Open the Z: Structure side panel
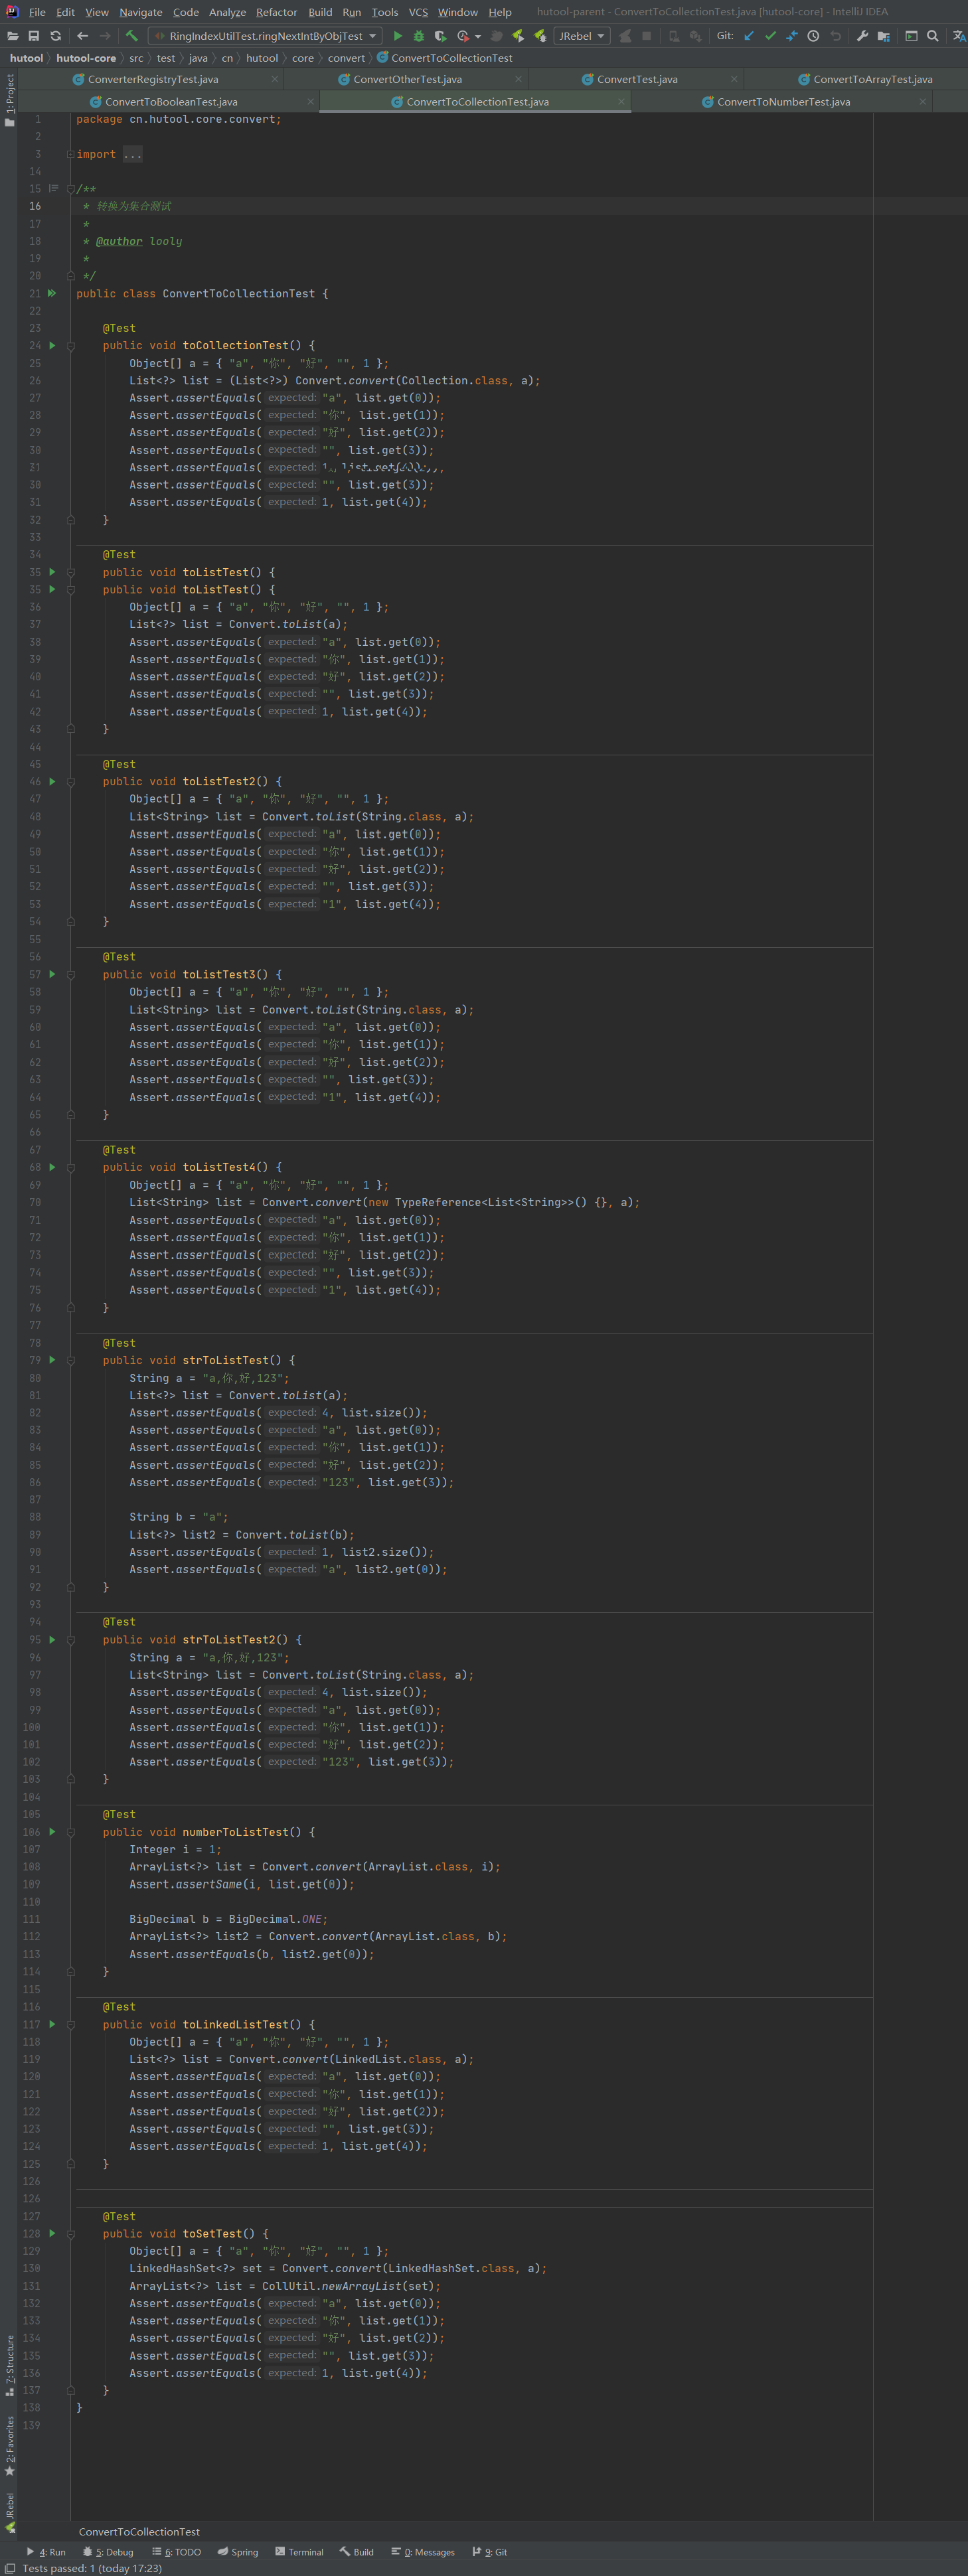 tap(10, 2366)
